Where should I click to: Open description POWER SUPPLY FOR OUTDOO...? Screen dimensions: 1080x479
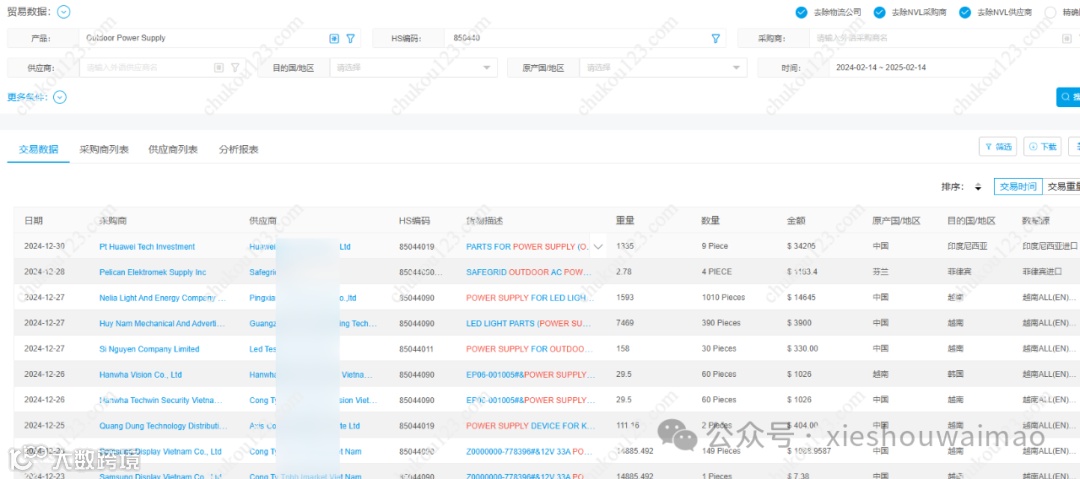(x=529, y=349)
